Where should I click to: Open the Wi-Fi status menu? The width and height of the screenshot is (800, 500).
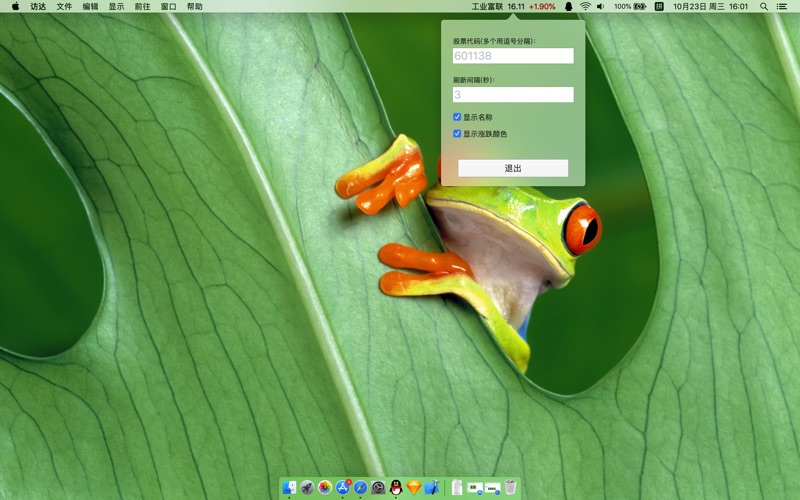tap(585, 6)
